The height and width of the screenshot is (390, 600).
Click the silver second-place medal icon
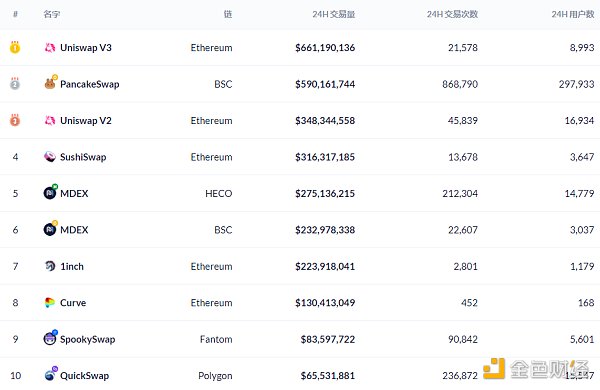click(15, 83)
